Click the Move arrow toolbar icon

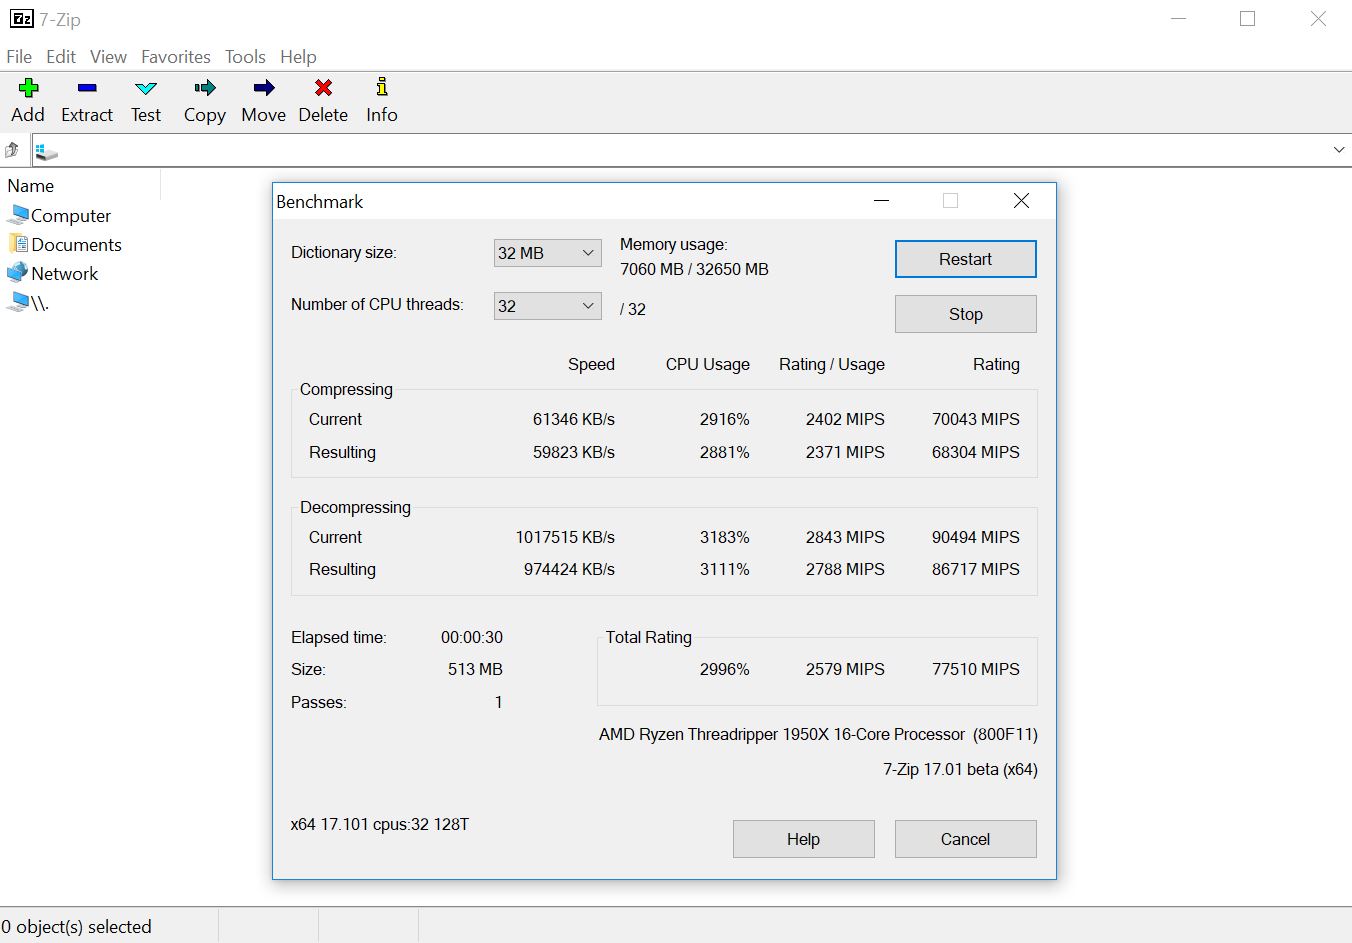[x=263, y=89]
